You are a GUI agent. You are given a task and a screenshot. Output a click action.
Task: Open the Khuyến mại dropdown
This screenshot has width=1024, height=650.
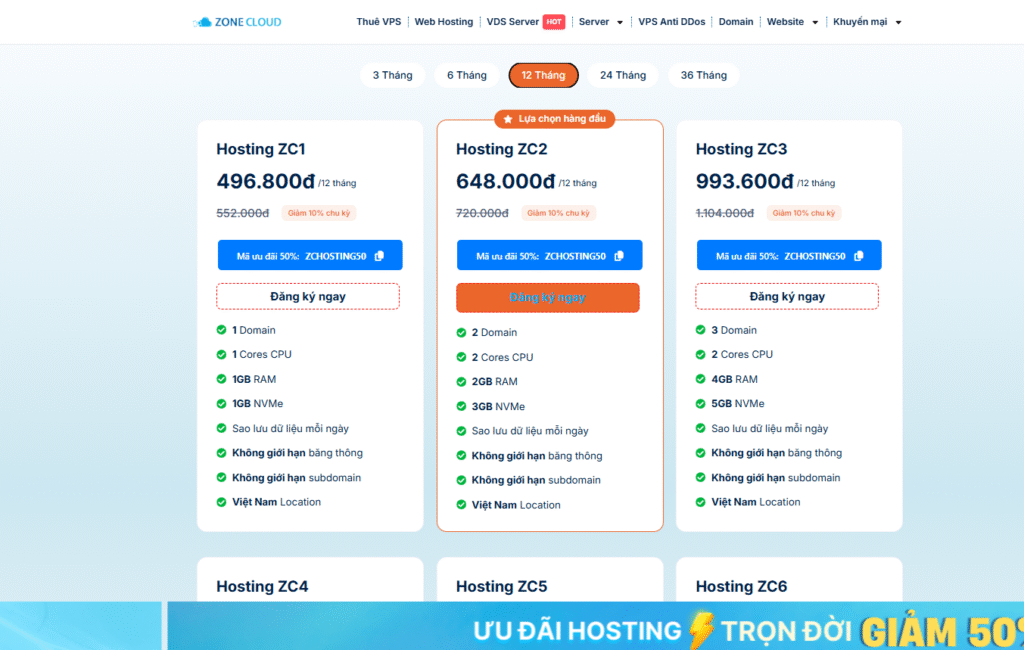866,22
